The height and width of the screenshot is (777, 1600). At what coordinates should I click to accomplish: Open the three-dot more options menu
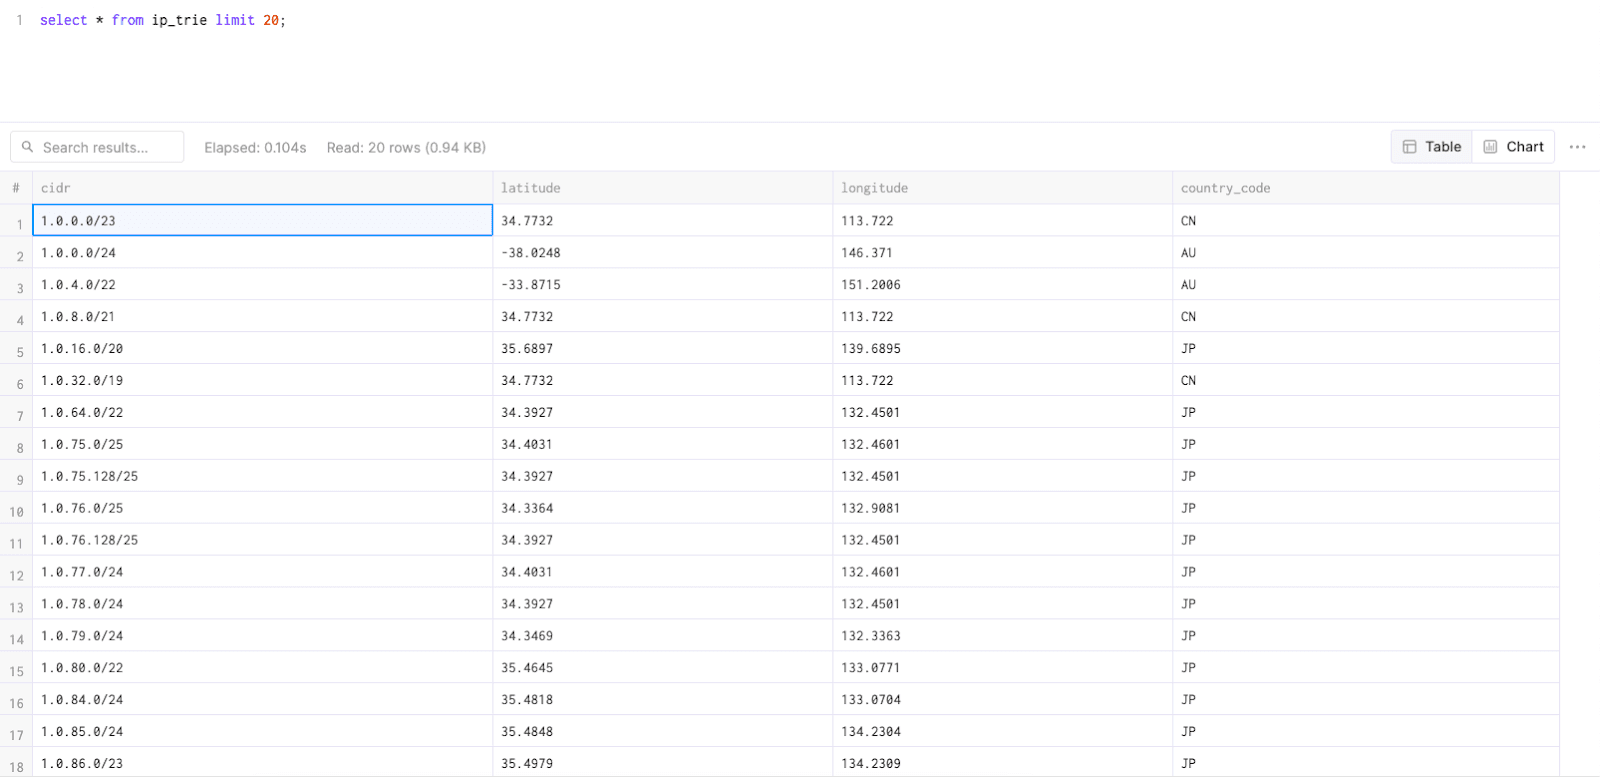pos(1577,147)
